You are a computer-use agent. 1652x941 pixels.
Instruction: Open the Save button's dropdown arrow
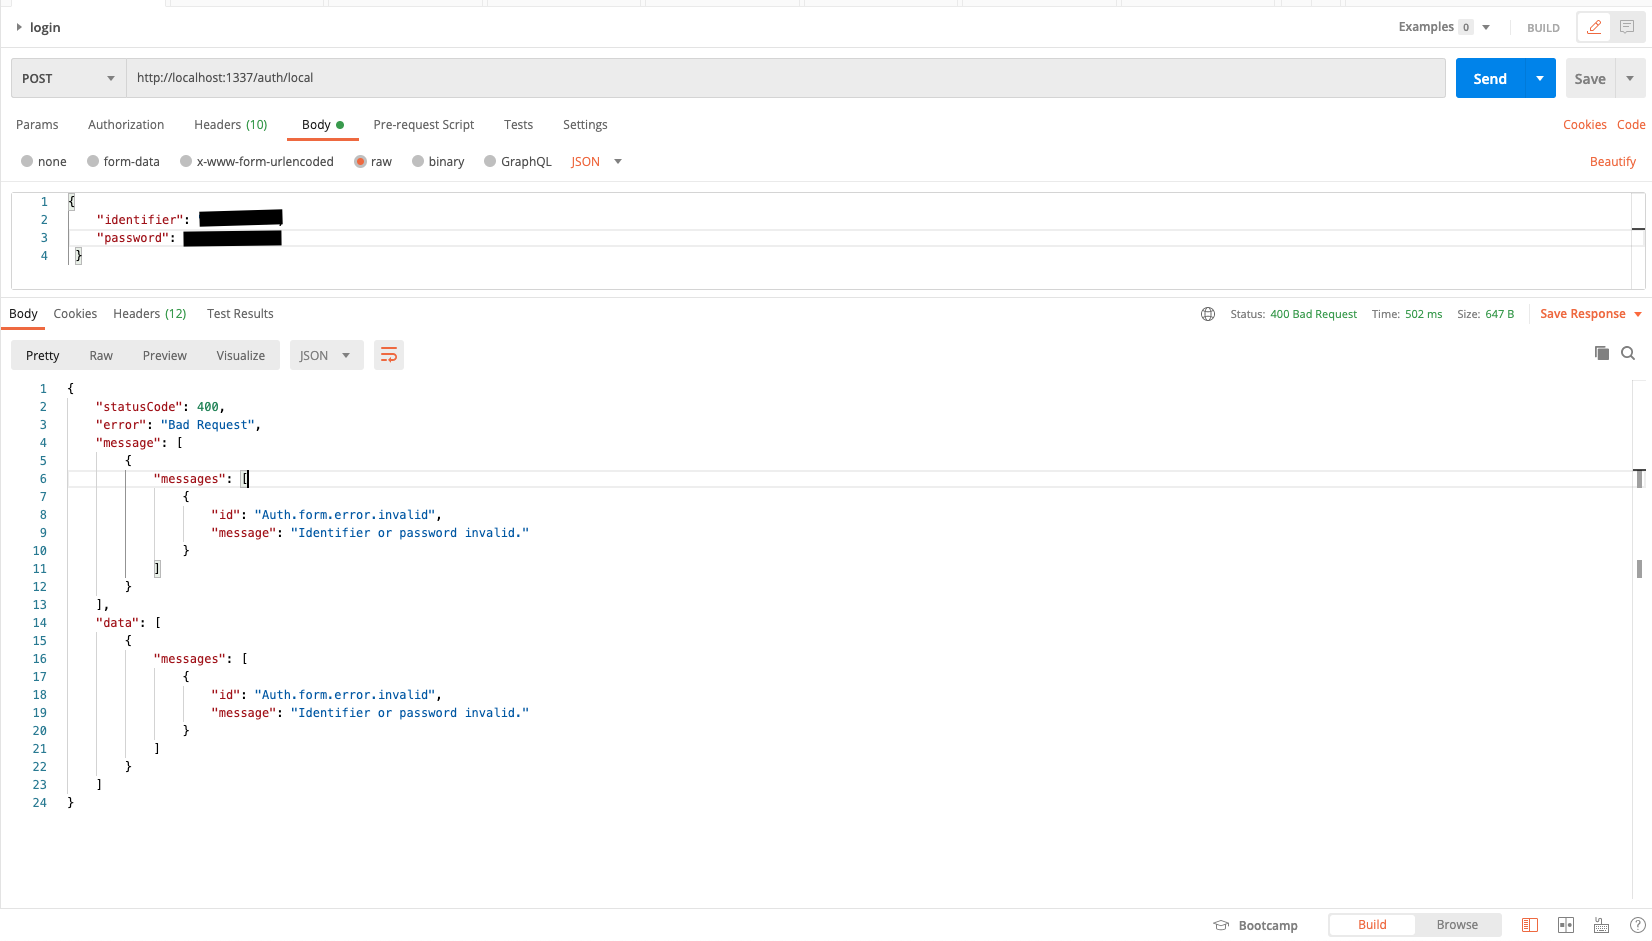(x=1630, y=78)
